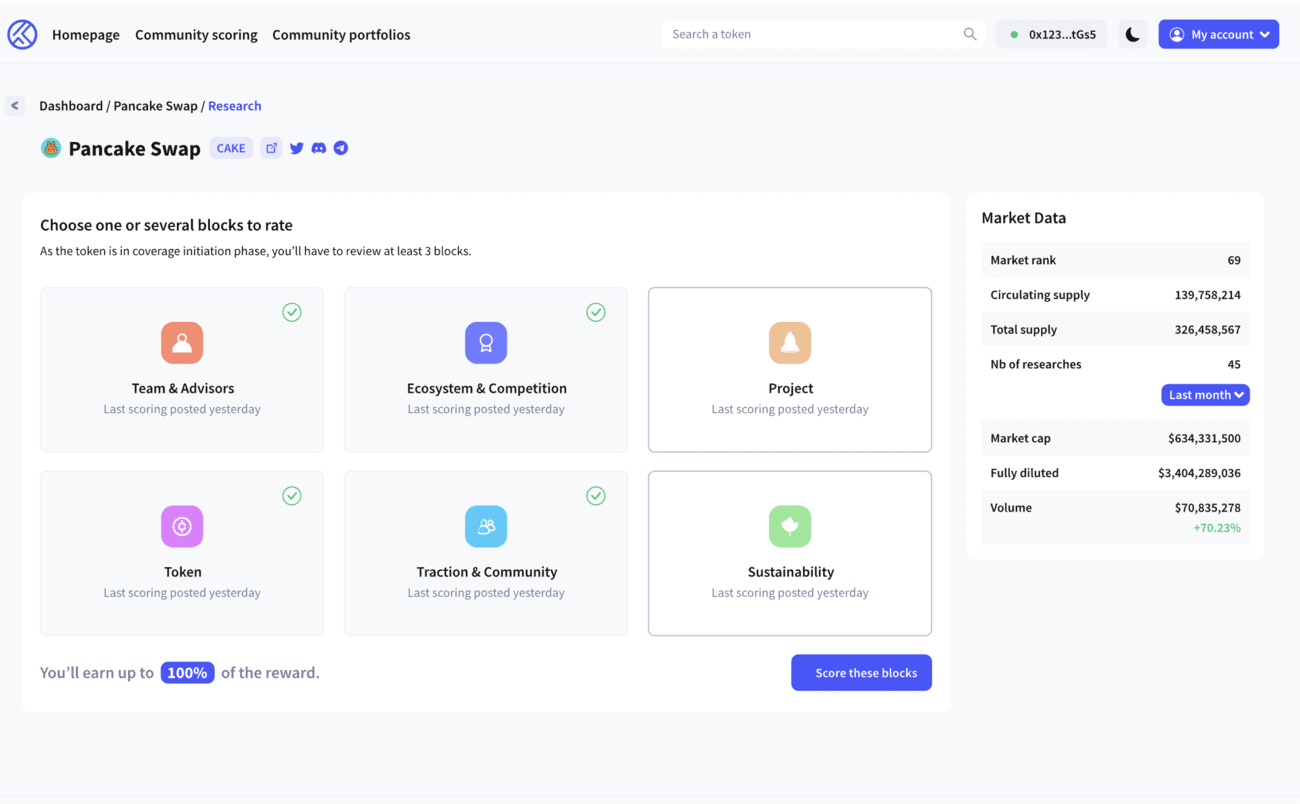Uncheck the Team & Advisors checkmark
The width and height of the screenshot is (1300, 804).
(292, 312)
